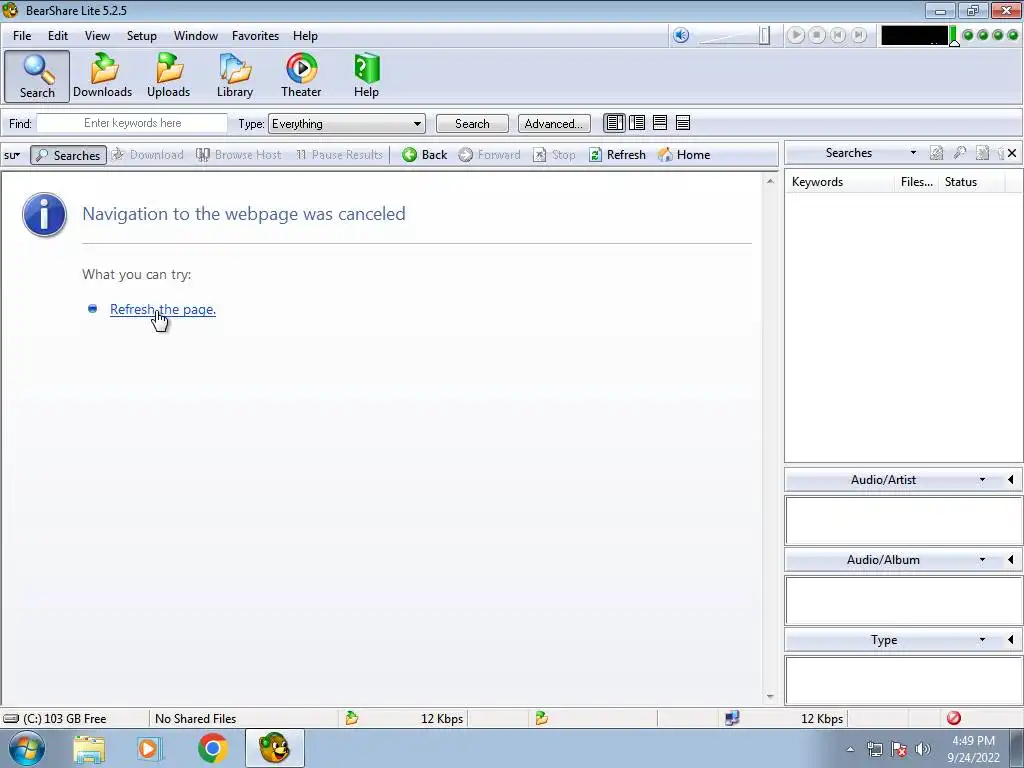Image resolution: width=1024 pixels, height=768 pixels.
Task: Select the fourth pane layout icon
Action: coord(682,123)
